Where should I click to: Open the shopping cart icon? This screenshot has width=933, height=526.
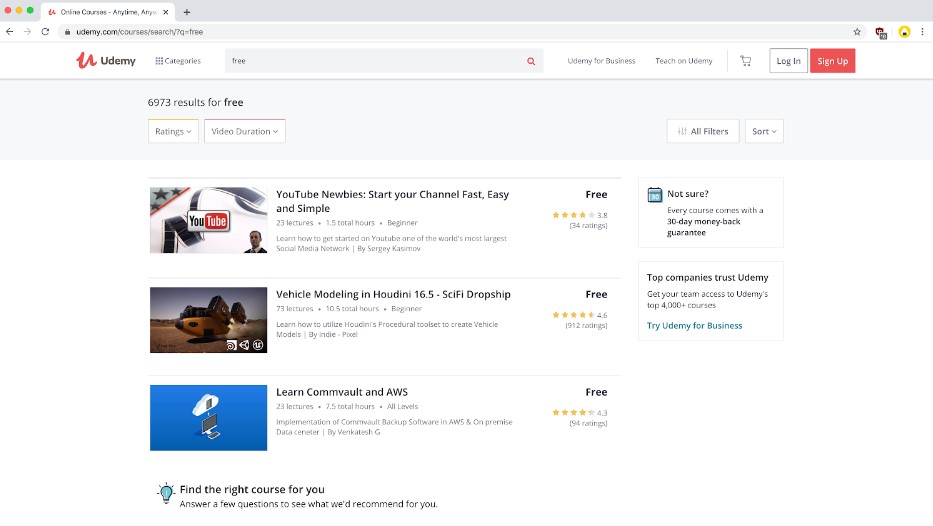coord(746,61)
